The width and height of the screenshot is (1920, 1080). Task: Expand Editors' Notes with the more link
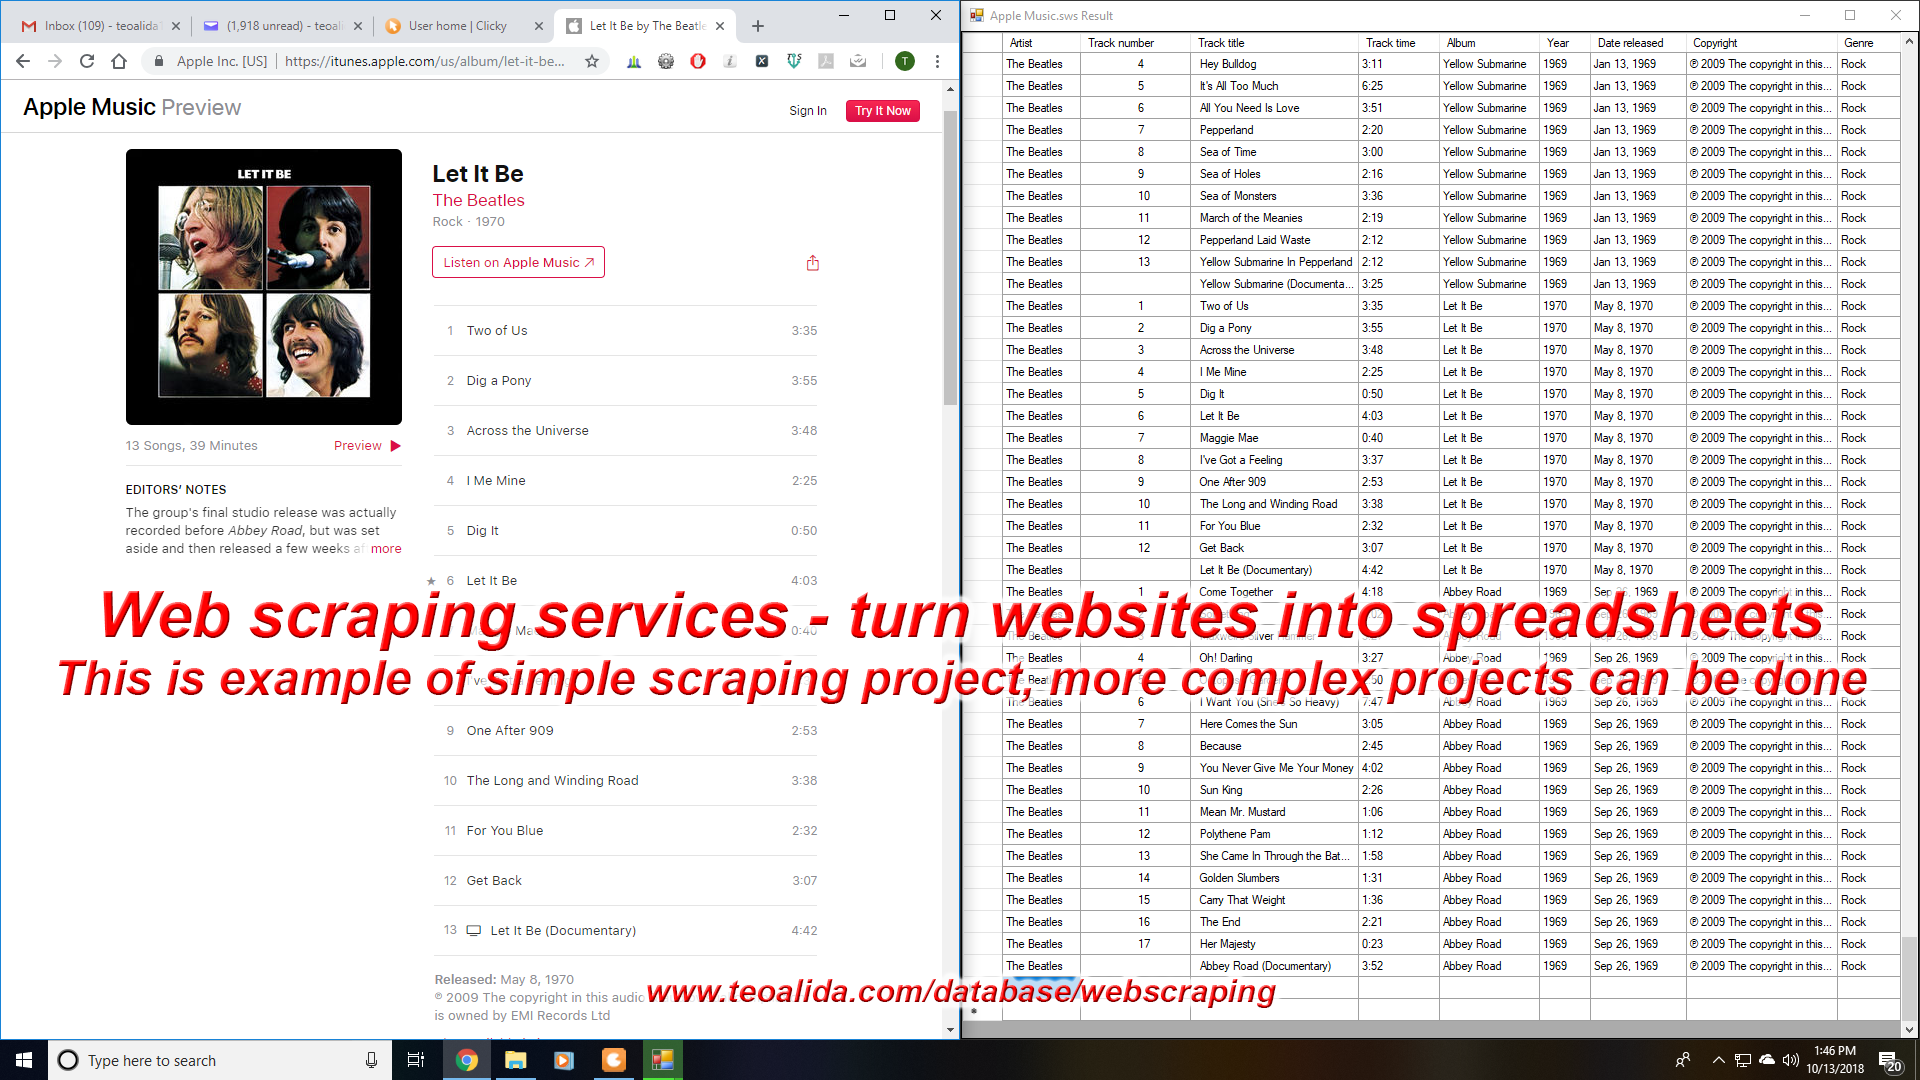pos(386,549)
